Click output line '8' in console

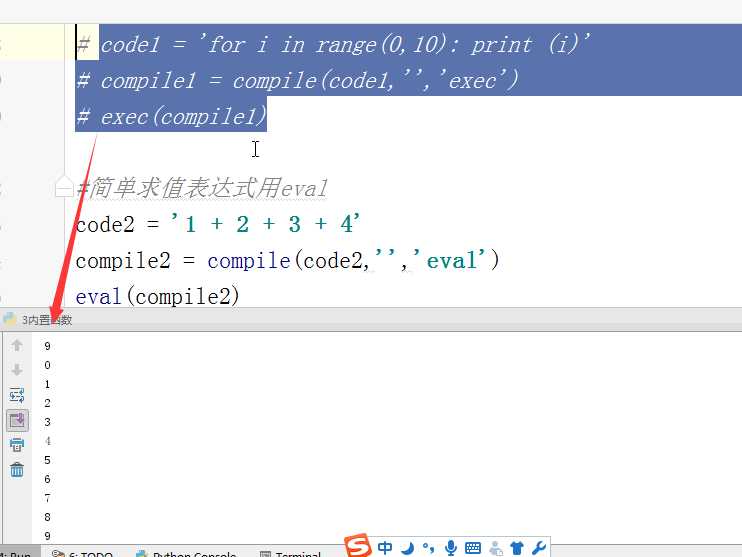pos(47,517)
